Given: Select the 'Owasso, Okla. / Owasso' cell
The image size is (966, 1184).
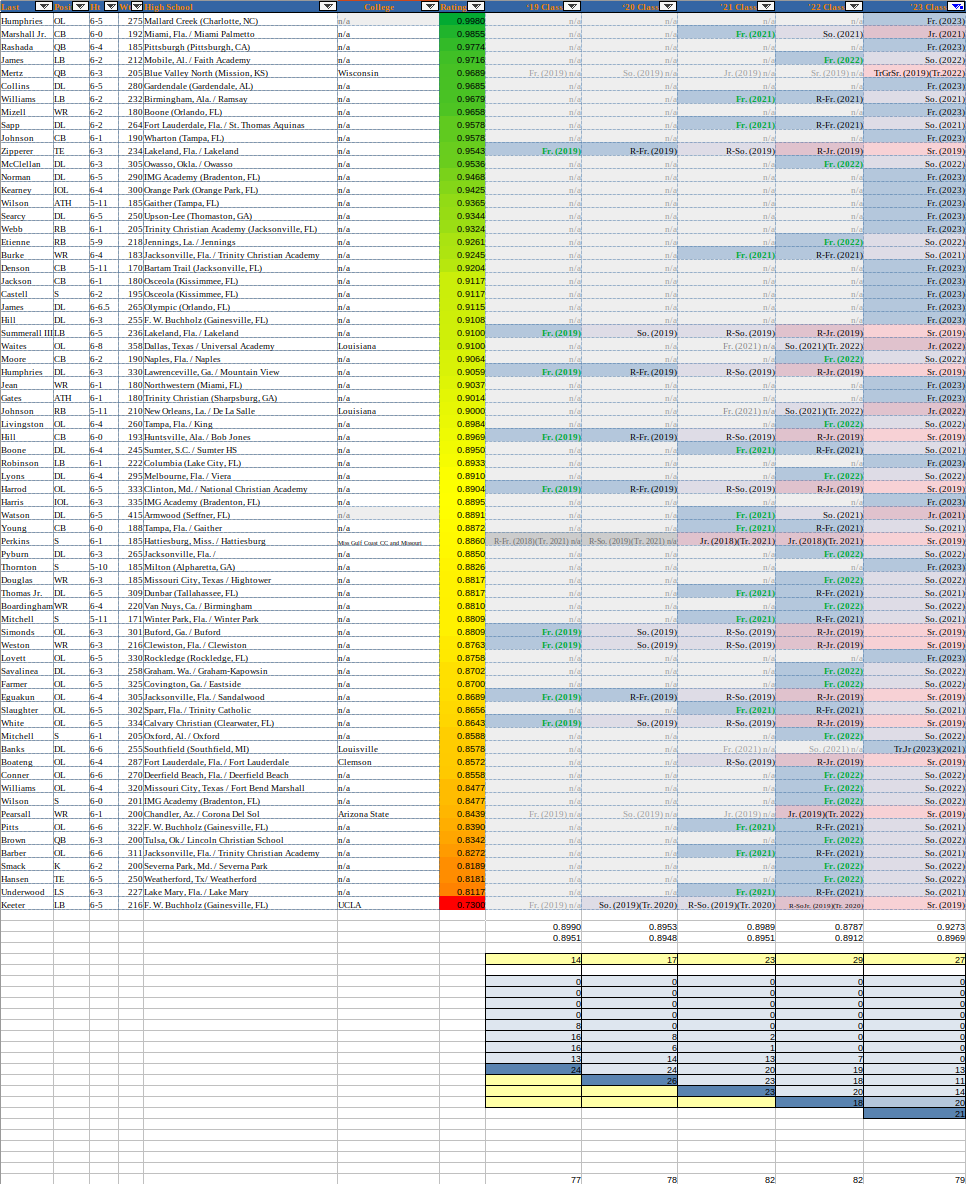Looking at the screenshot, I should (240, 164).
